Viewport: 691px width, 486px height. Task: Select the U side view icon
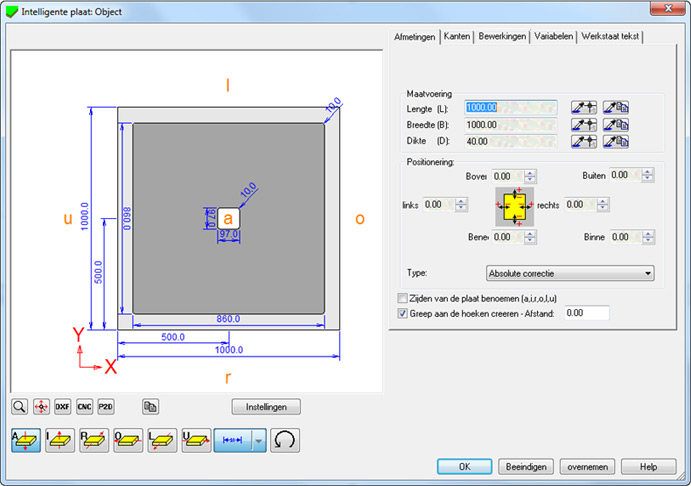(196, 440)
